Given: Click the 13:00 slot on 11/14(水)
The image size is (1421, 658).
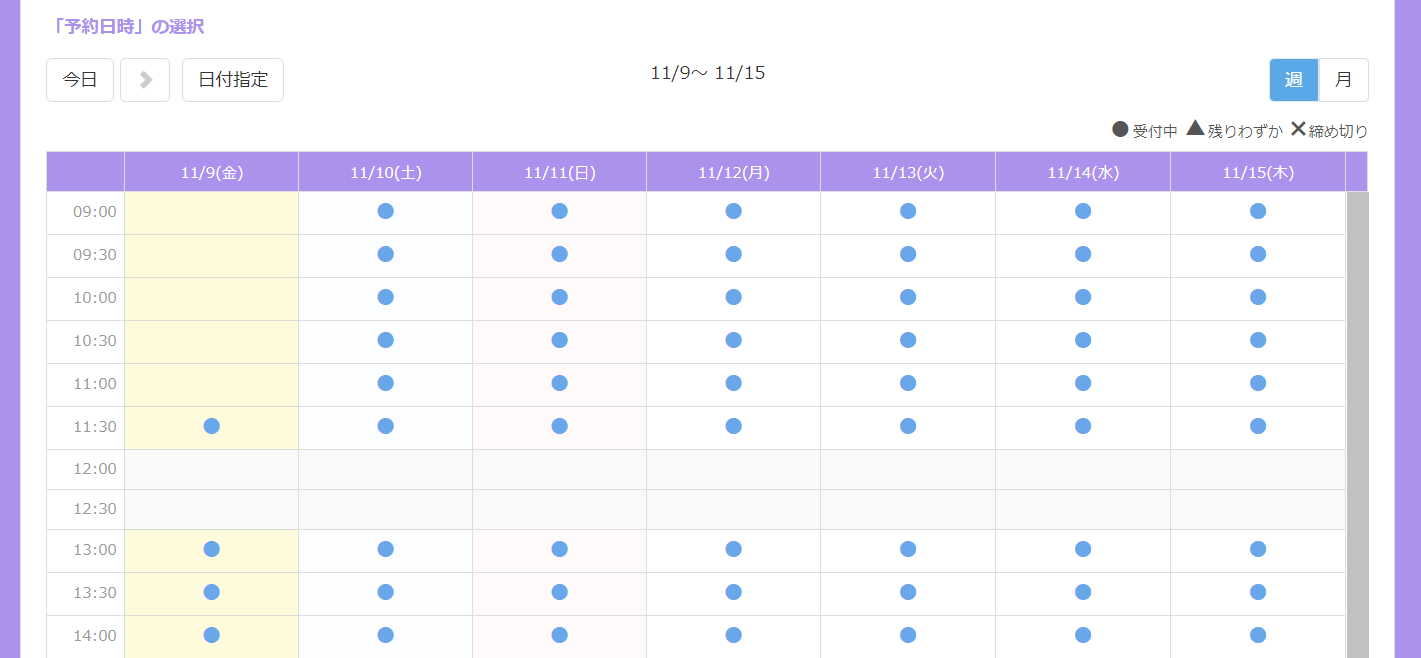Looking at the screenshot, I should click(1083, 549).
